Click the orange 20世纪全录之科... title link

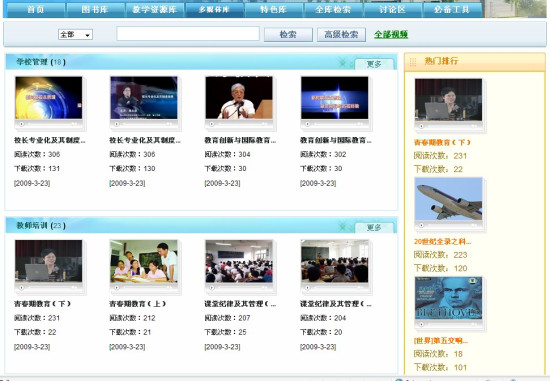coord(442,241)
